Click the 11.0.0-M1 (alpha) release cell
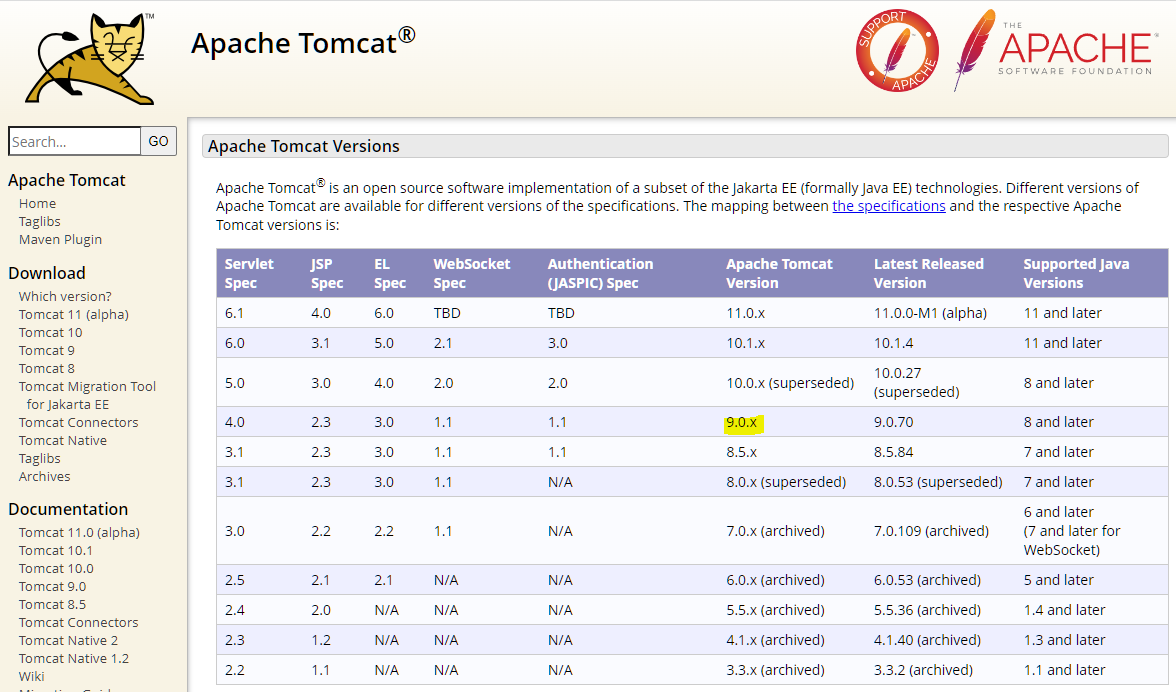Image resolution: width=1176 pixels, height=692 pixels. coord(930,313)
